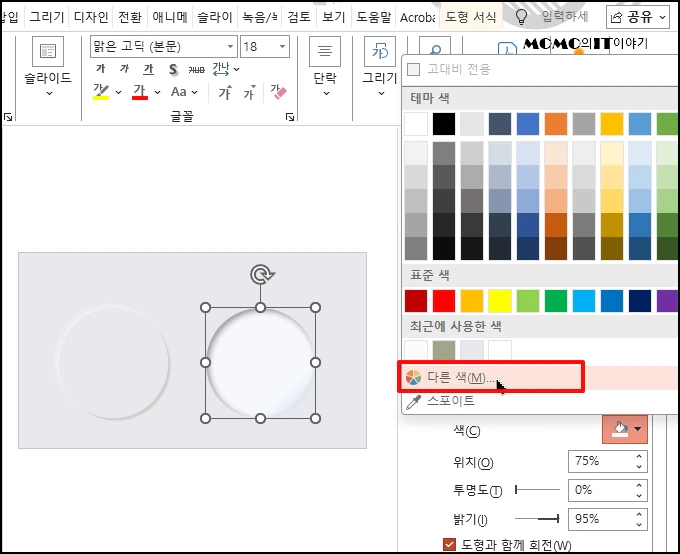Select standard yellow color swatch
This screenshot has width=680, height=554.
coord(500,301)
